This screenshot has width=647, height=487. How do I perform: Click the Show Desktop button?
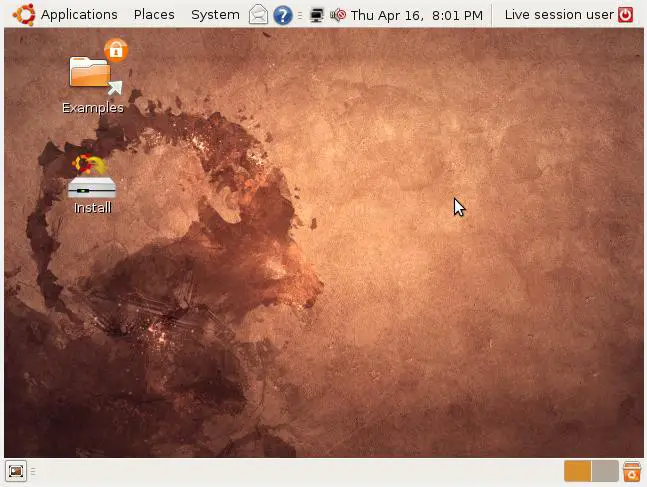click(16, 471)
